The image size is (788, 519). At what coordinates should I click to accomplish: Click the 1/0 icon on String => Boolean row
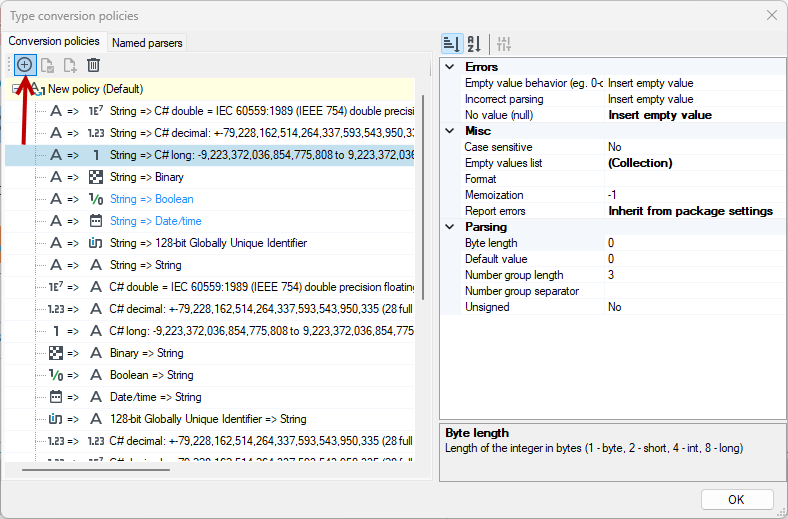point(96,199)
